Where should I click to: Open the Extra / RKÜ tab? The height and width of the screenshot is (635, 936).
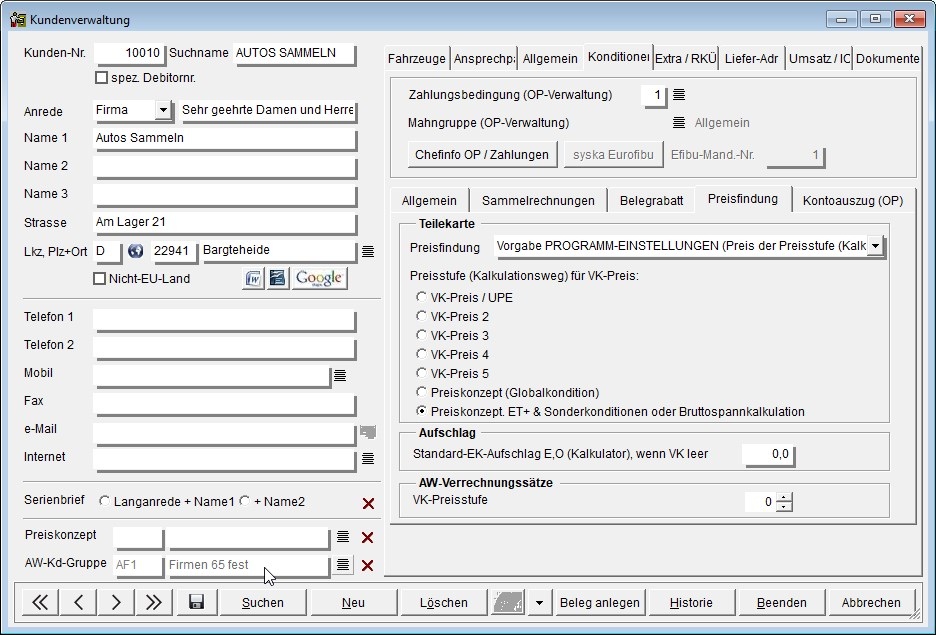(x=685, y=58)
